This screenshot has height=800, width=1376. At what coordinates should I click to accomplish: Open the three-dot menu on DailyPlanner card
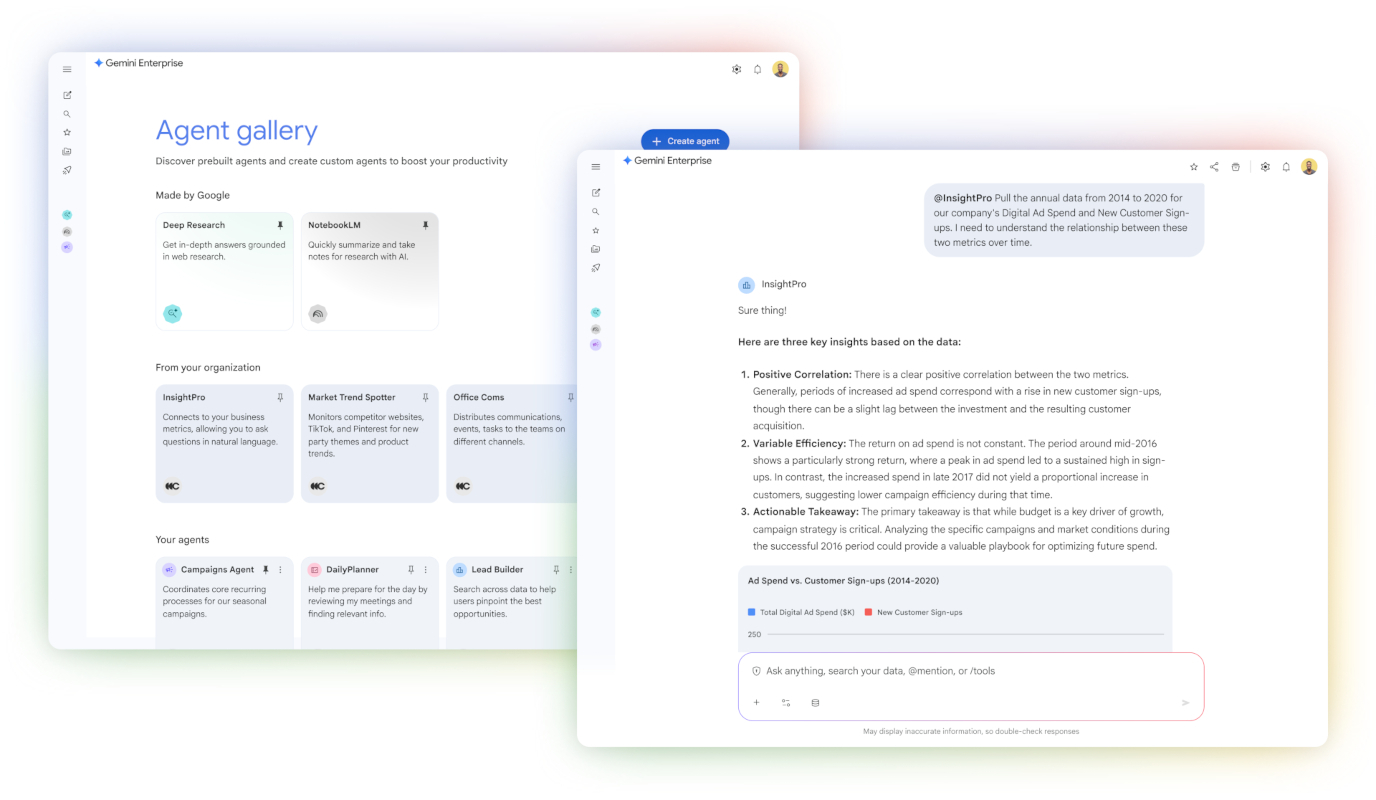tap(426, 570)
